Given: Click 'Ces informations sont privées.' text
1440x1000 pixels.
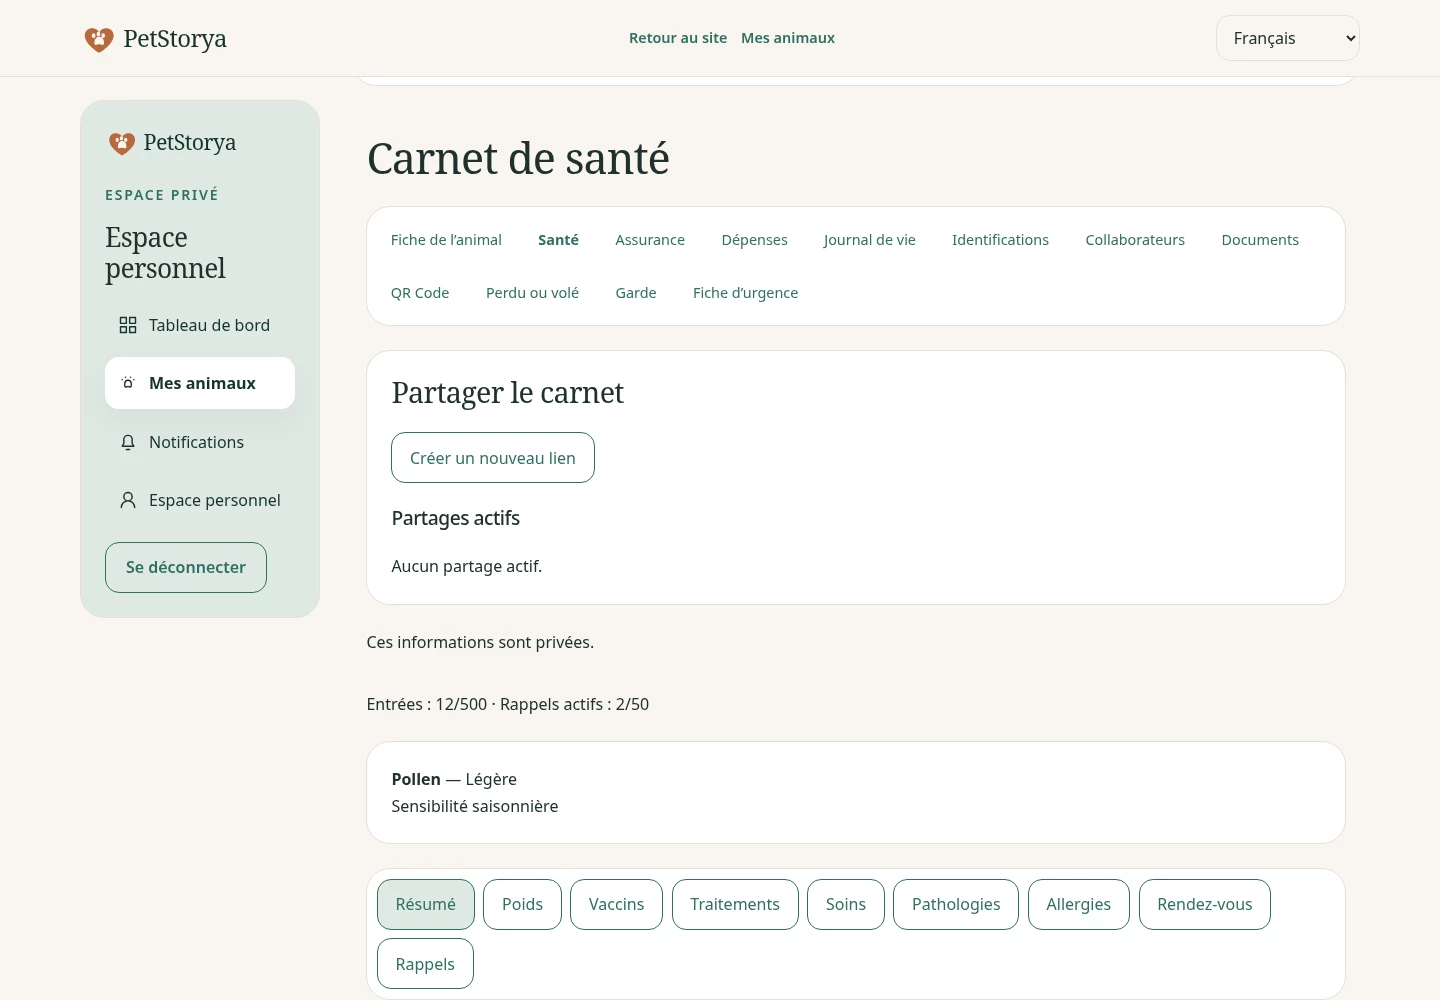Looking at the screenshot, I should click(x=480, y=642).
